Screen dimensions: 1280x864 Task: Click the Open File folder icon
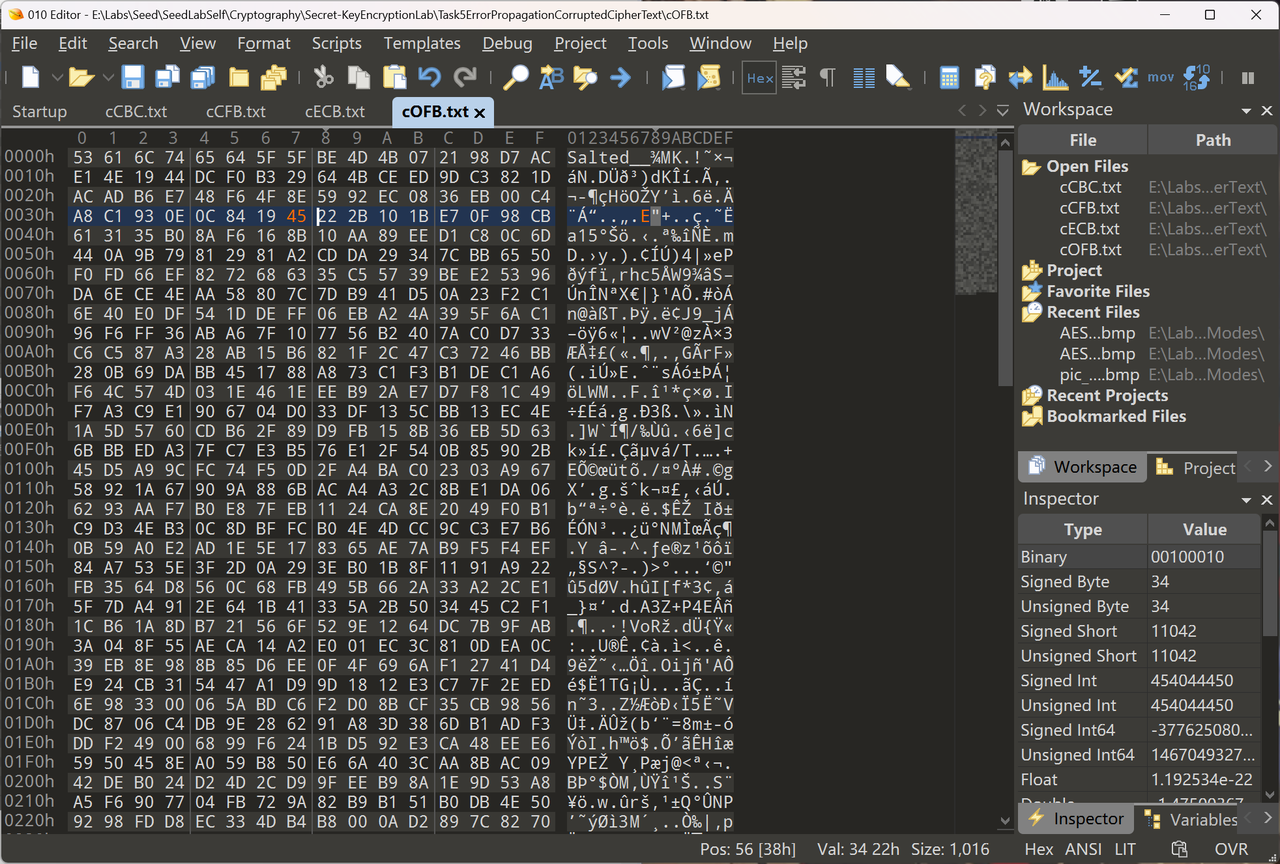click(x=81, y=77)
